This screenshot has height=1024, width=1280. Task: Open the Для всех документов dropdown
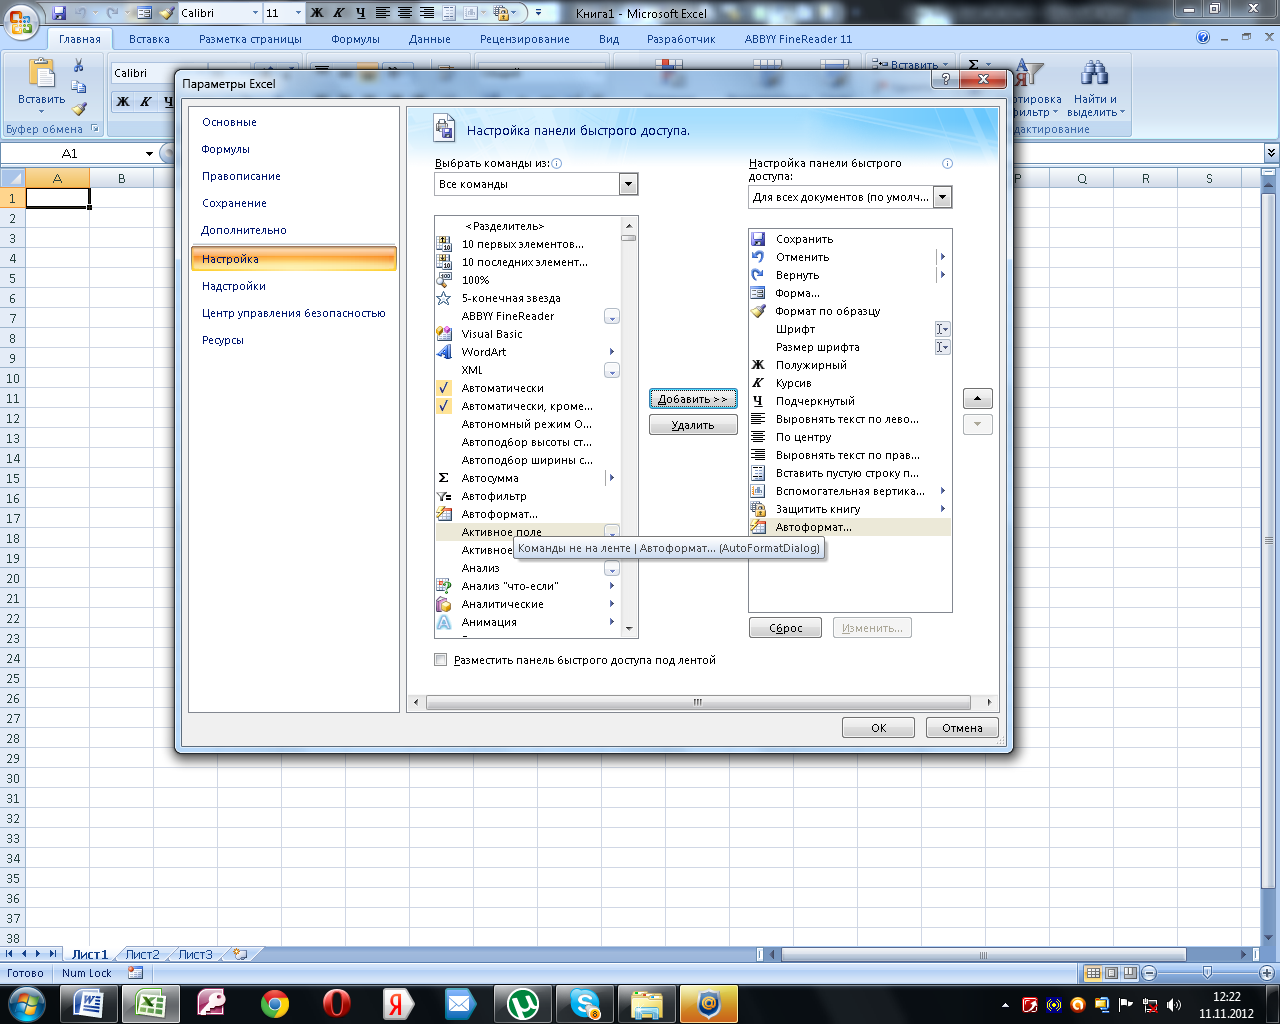pyautogui.click(x=943, y=197)
